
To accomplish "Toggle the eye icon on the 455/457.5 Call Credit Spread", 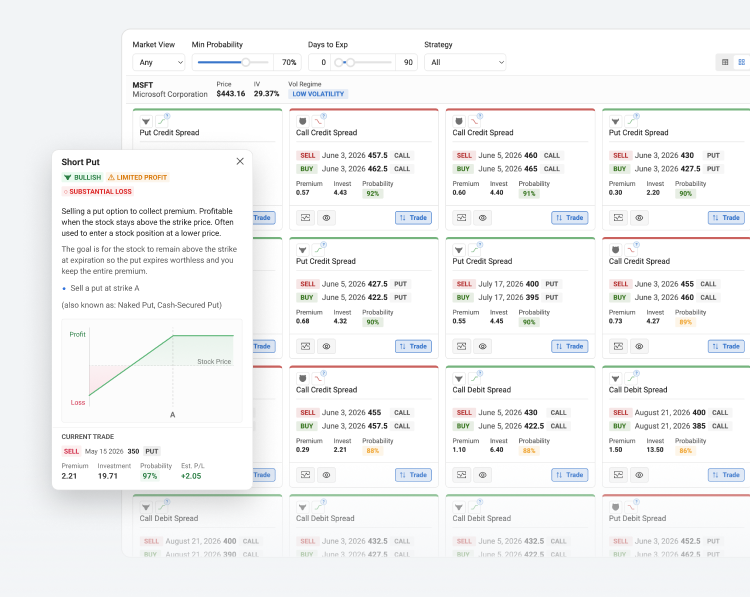I will (326, 475).
